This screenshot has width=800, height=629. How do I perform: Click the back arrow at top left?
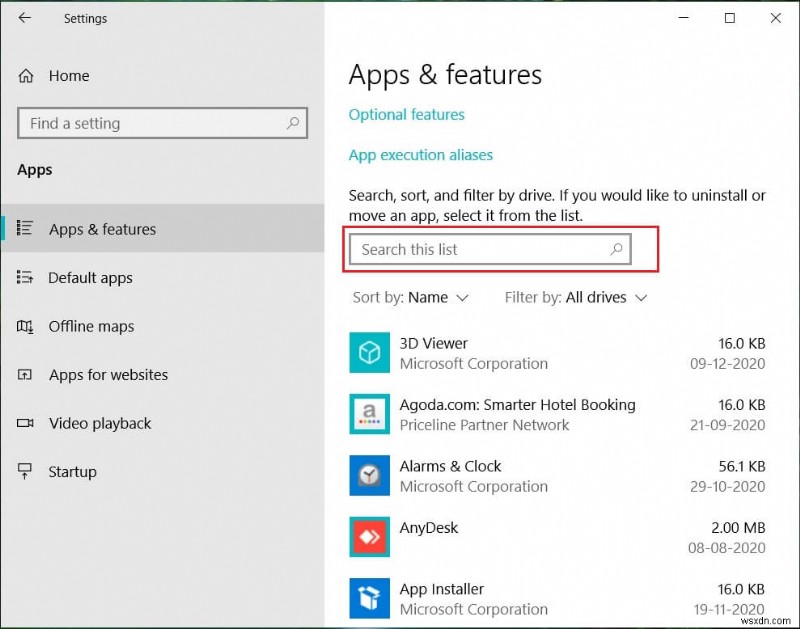point(23,17)
